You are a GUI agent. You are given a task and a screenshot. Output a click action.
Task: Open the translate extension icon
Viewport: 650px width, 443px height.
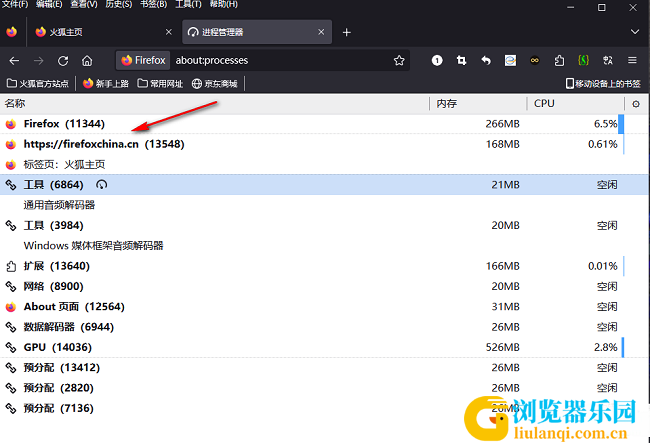click(x=608, y=61)
